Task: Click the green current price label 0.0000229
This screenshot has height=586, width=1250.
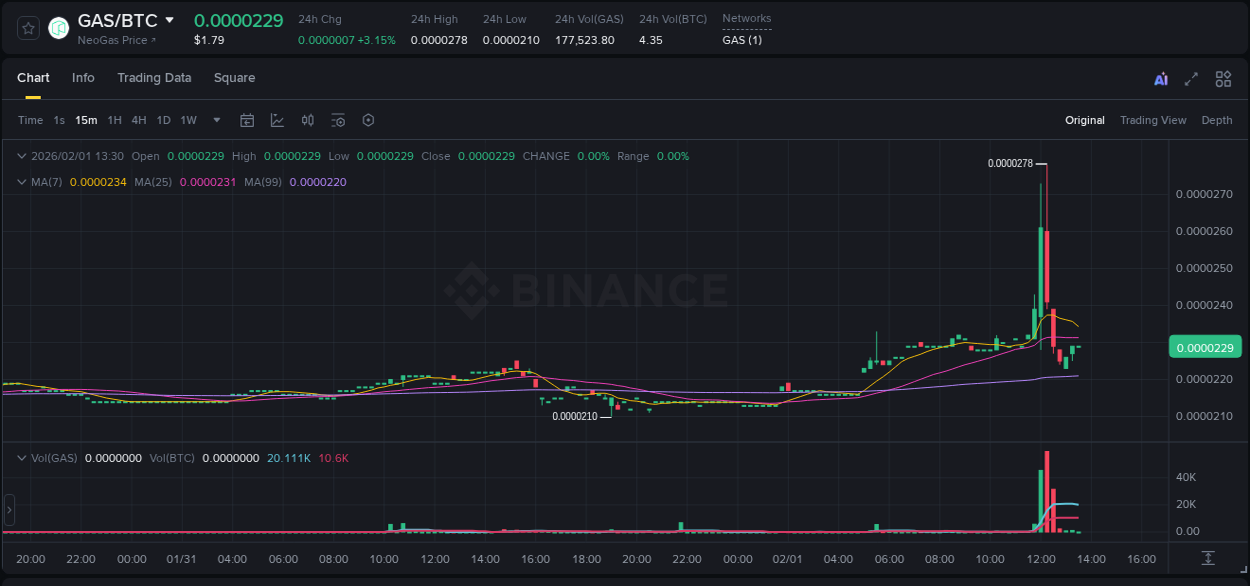Action: [1207, 346]
